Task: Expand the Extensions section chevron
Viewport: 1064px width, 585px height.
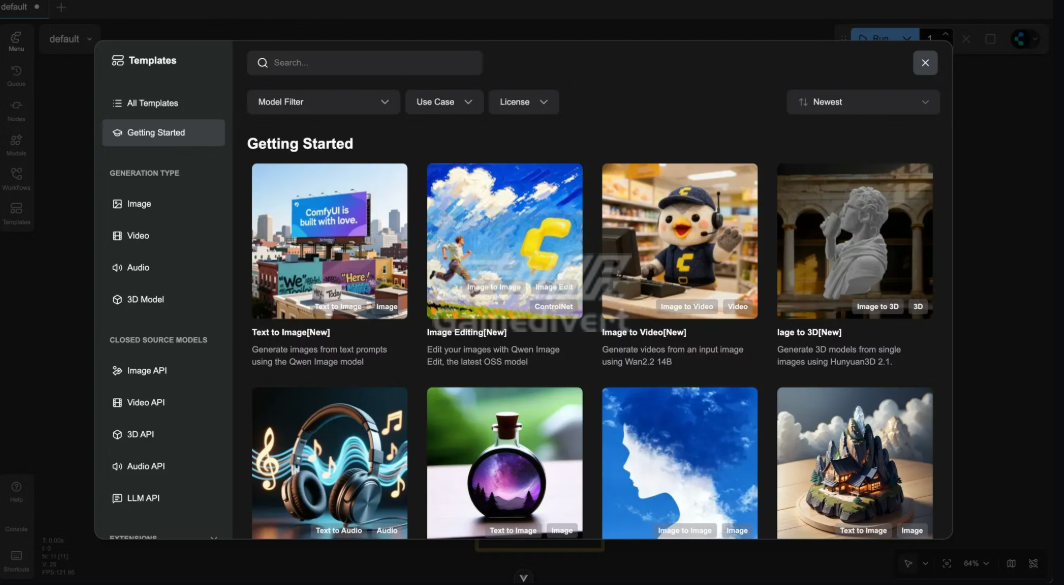Action: coord(214,537)
